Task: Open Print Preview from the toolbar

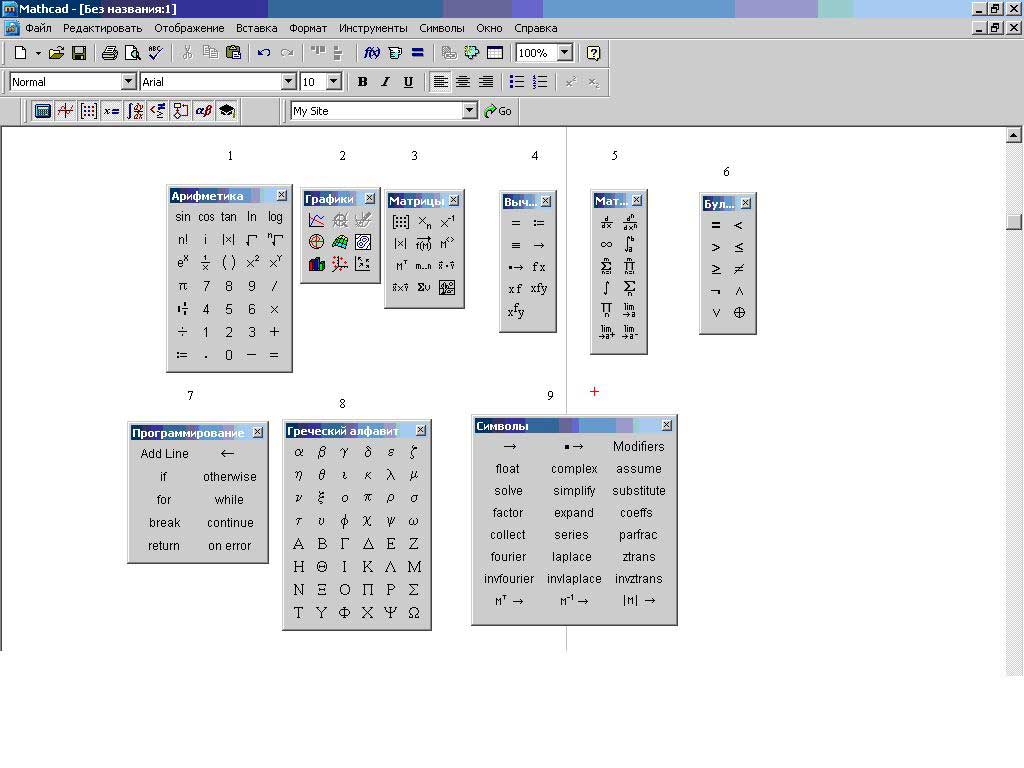Action: coord(132,53)
